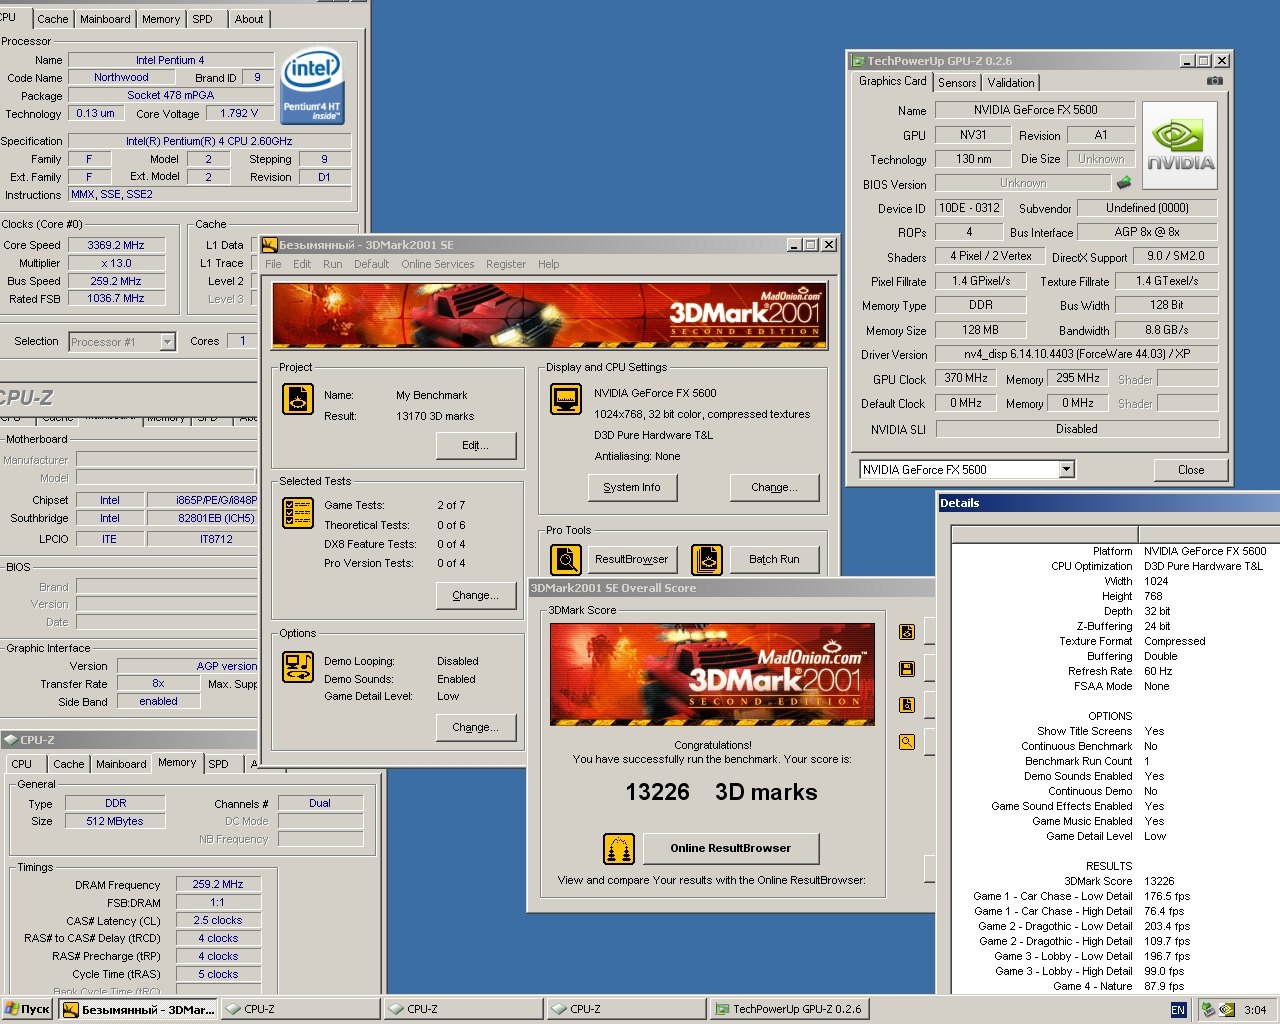Open the File menu in 3DMark2001
The width and height of the screenshot is (1280, 1024).
click(273, 264)
